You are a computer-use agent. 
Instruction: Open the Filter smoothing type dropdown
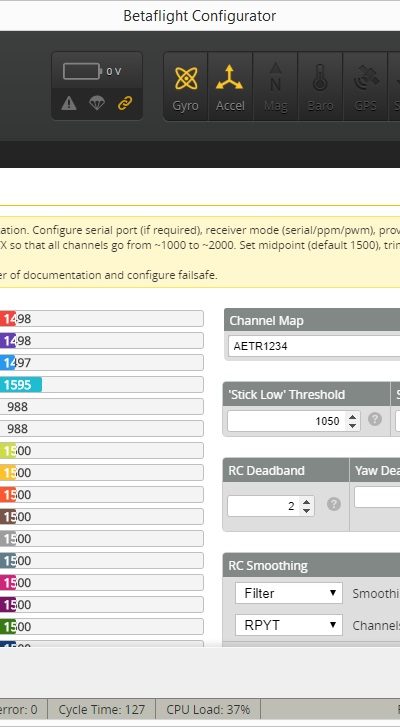(289, 593)
